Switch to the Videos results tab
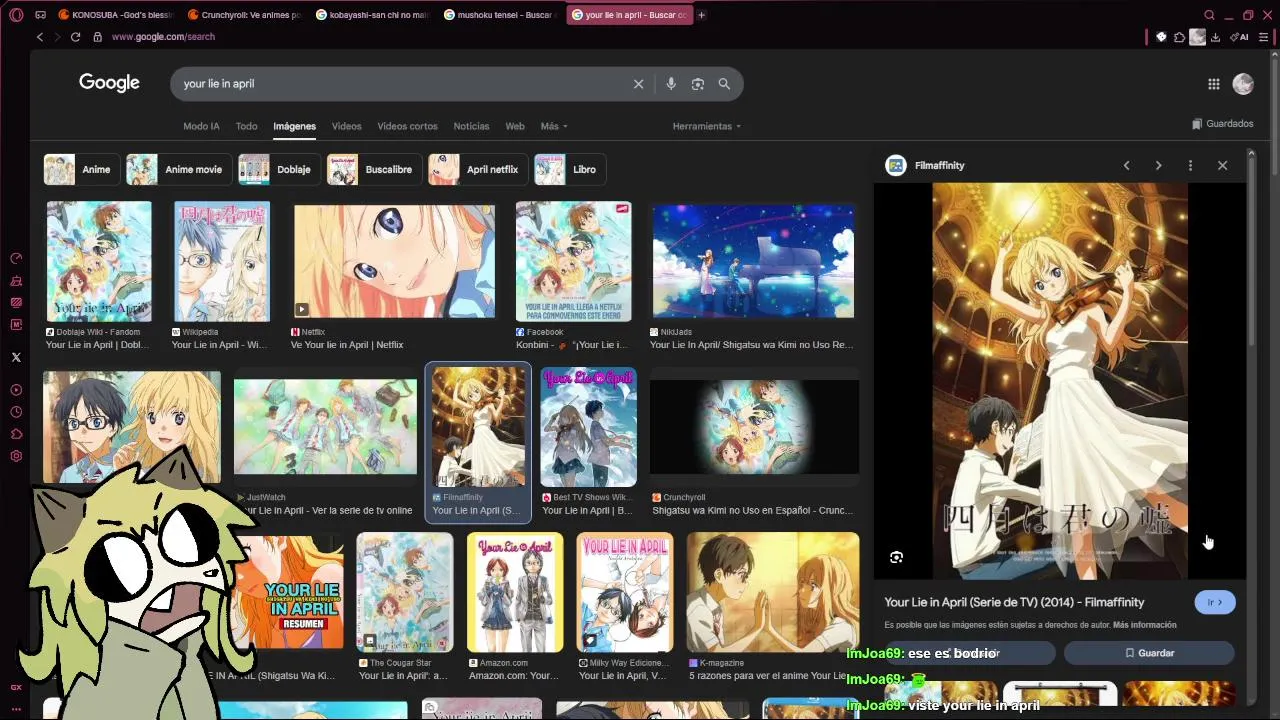The image size is (1280, 720). pyautogui.click(x=346, y=126)
